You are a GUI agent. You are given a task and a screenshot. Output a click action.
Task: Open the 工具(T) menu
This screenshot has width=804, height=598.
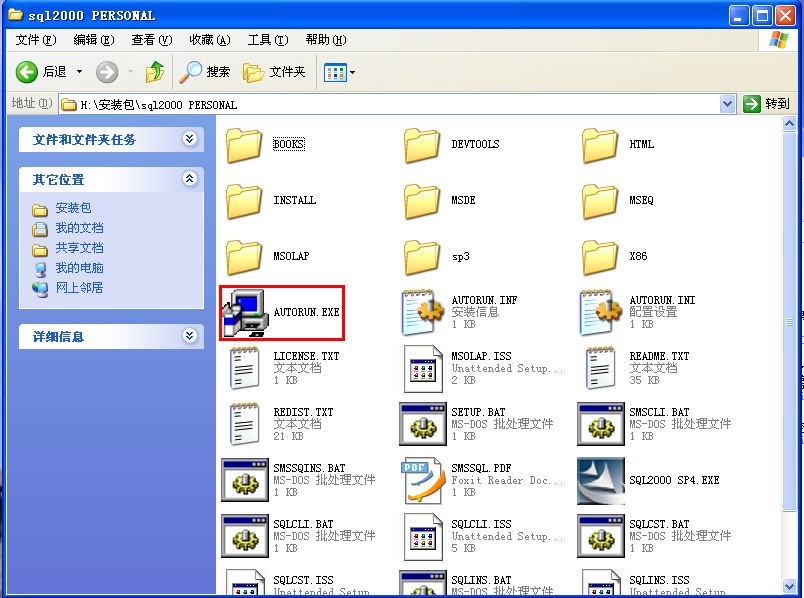(x=268, y=40)
